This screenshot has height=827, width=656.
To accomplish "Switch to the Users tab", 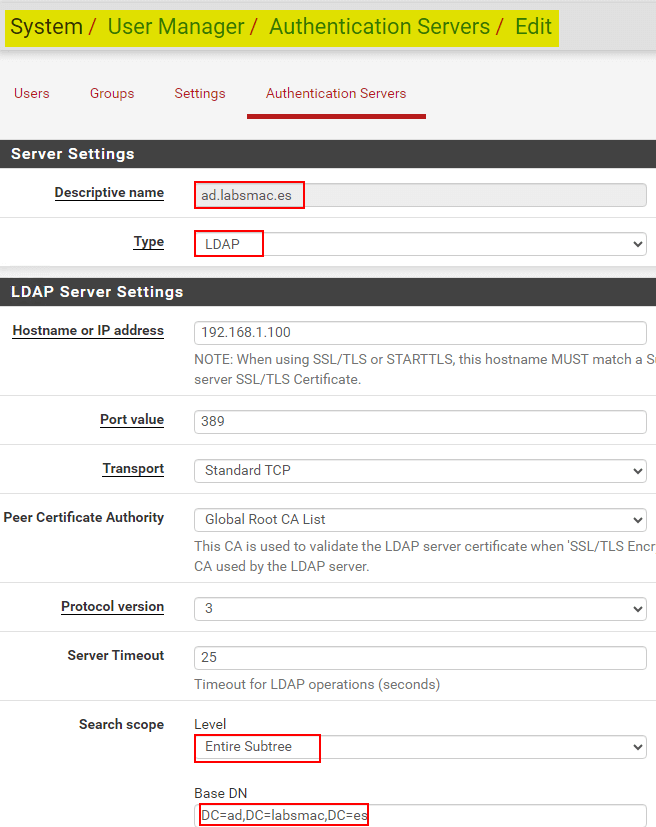I will point(32,93).
